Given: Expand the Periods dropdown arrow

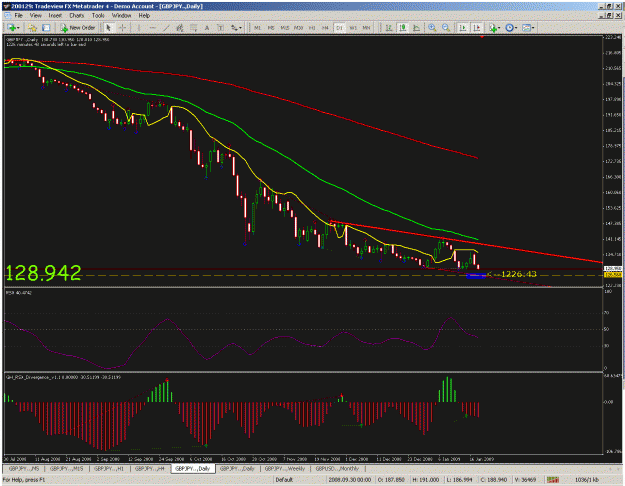Looking at the screenshot, I should pos(516,28).
